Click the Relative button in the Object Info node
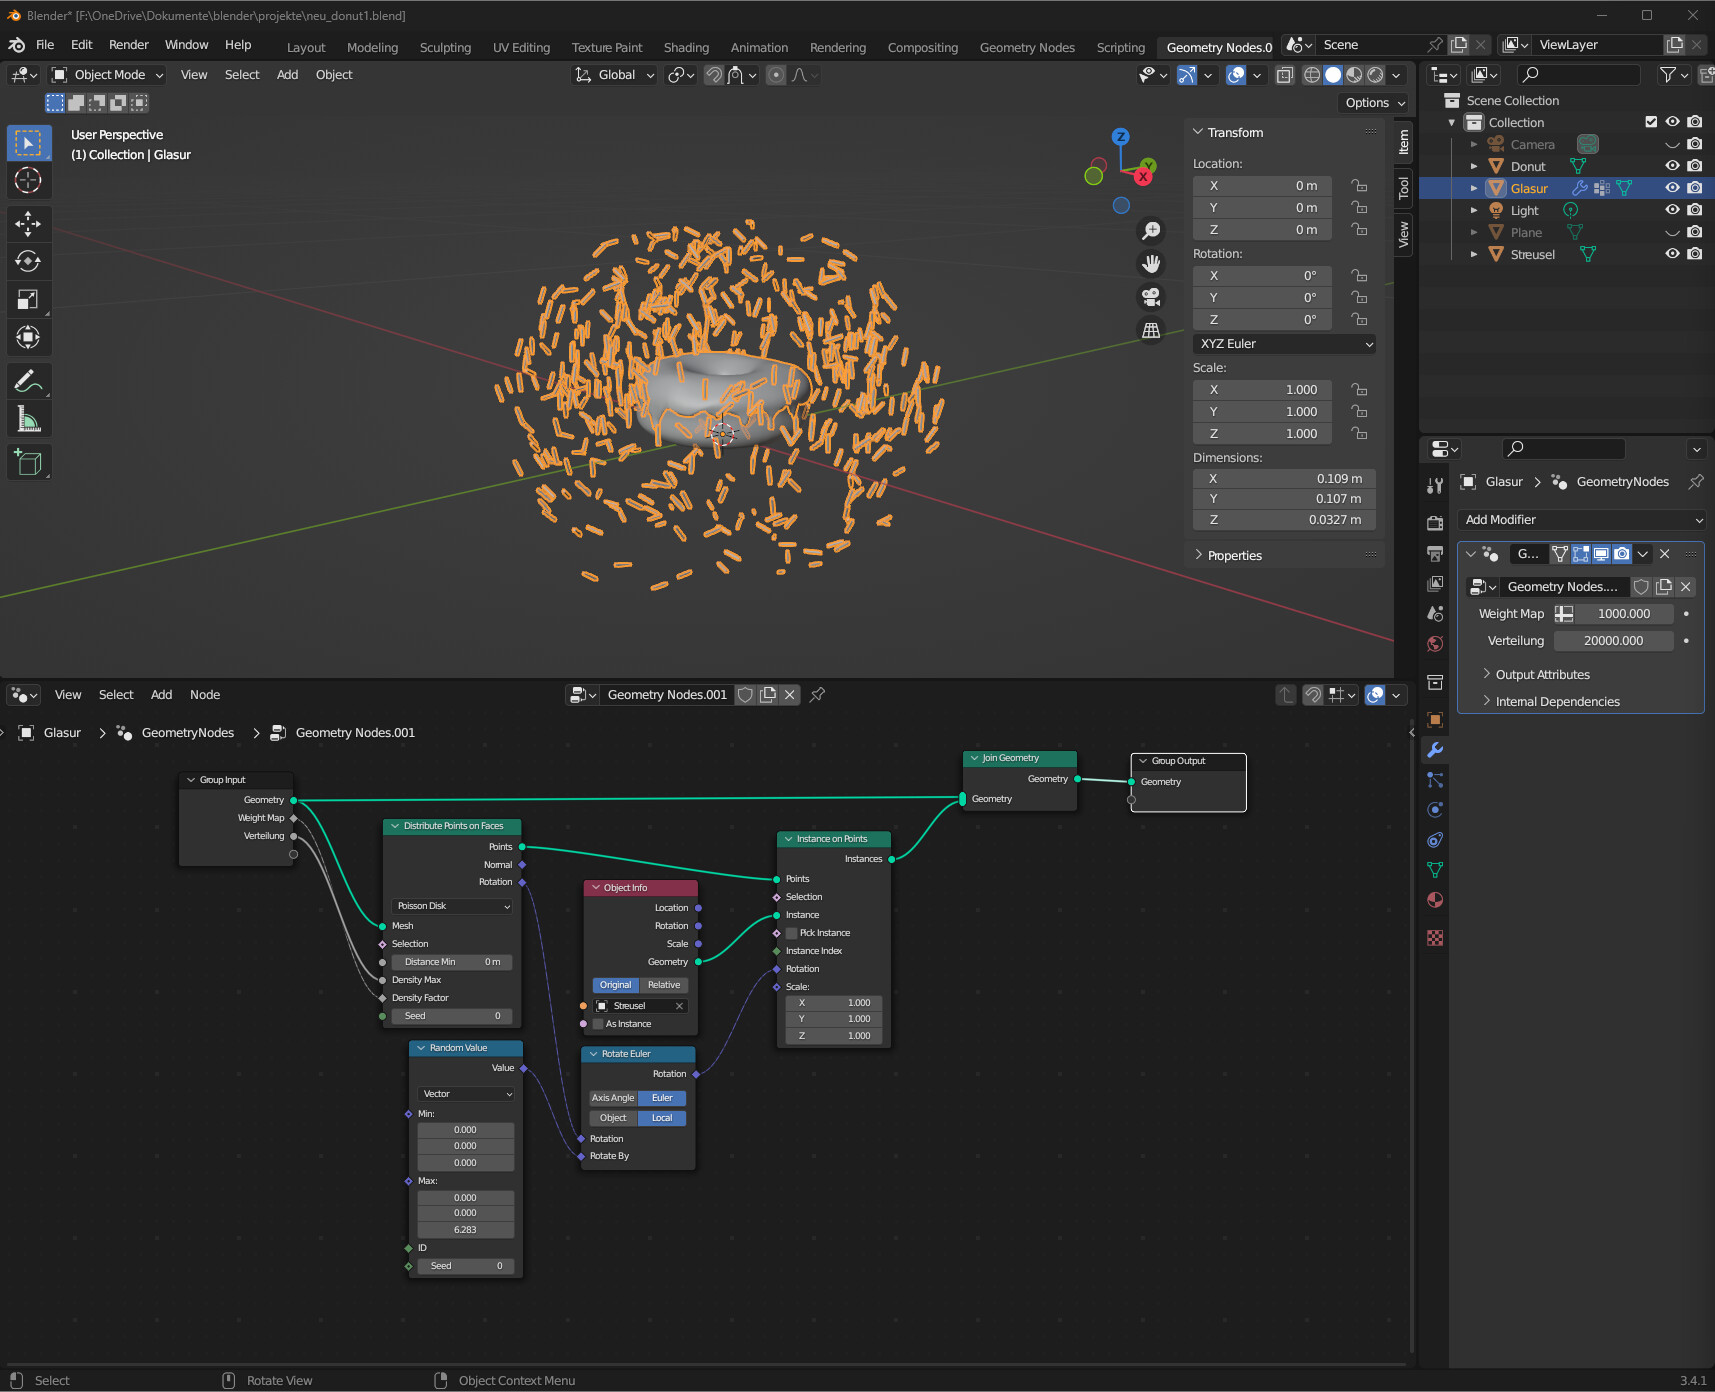The width and height of the screenshot is (1715, 1392). [663, 984]
